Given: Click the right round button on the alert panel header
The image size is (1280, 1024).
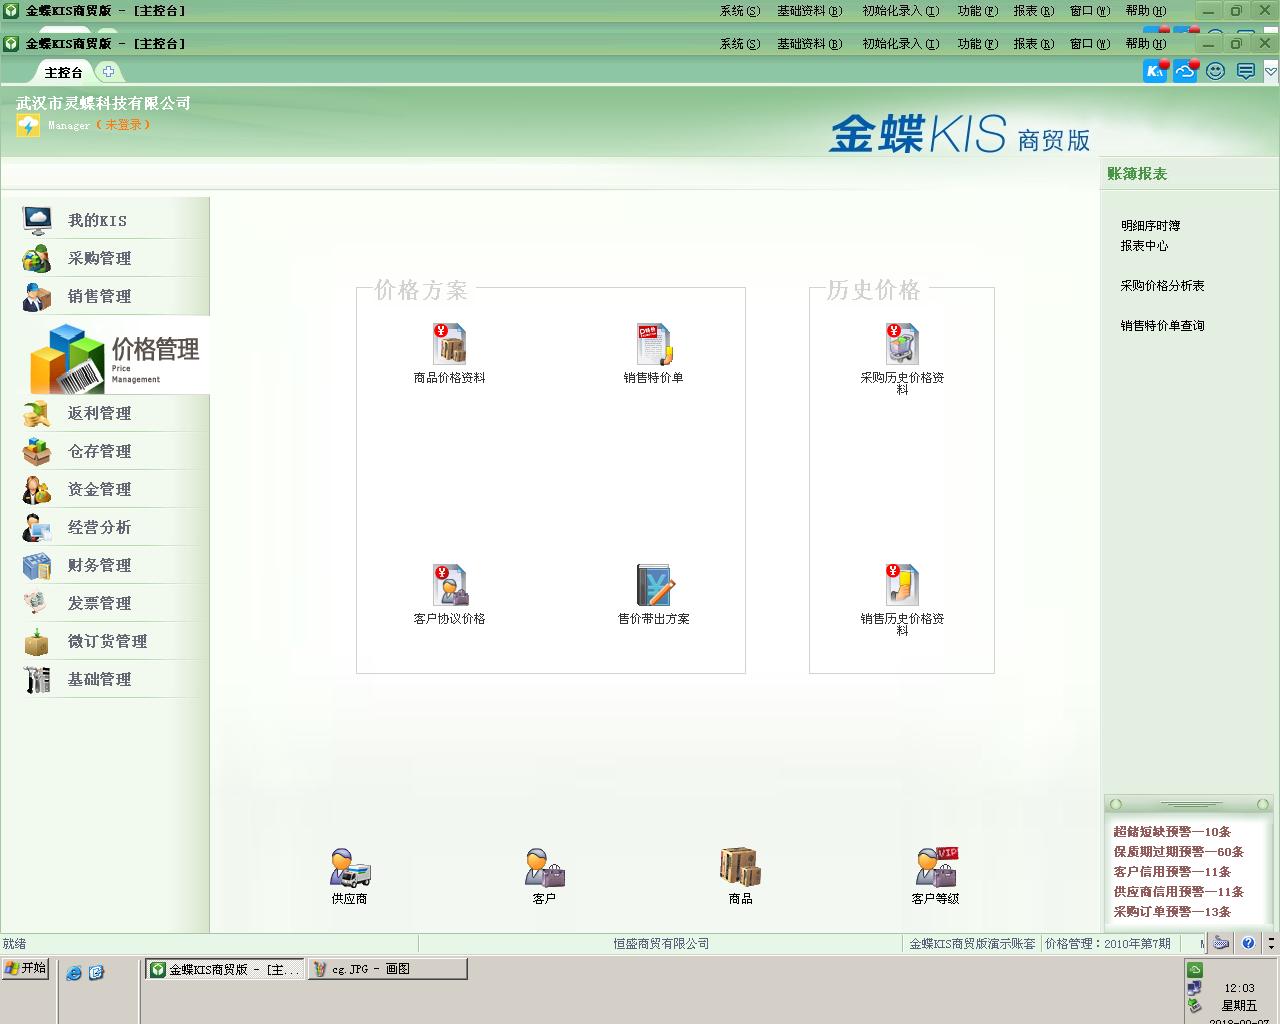Looking at the screenshot, I should [x=1262, y=804].
